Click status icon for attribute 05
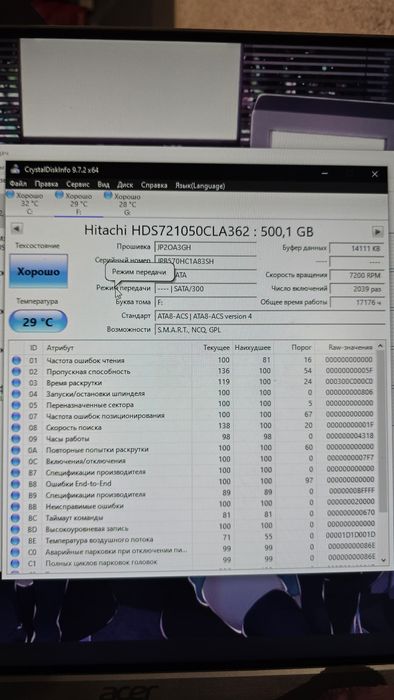 click(17, 404)
